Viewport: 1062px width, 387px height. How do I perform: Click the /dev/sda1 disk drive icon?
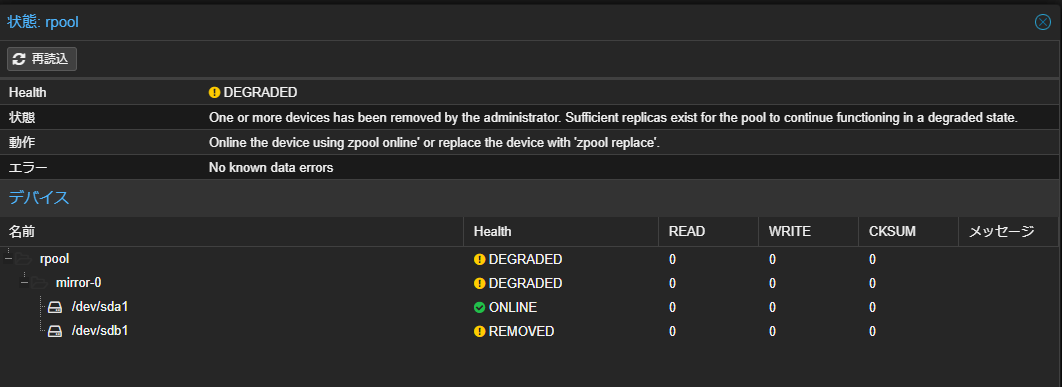pyautogui.click(x=55, y=308)
